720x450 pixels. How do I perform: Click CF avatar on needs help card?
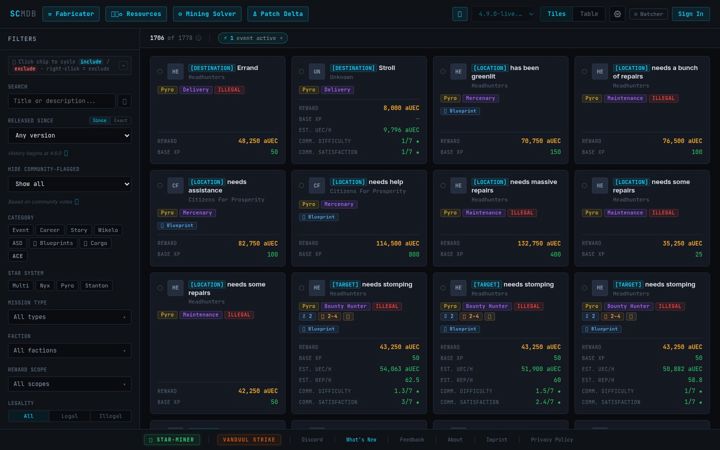(317, 186)
